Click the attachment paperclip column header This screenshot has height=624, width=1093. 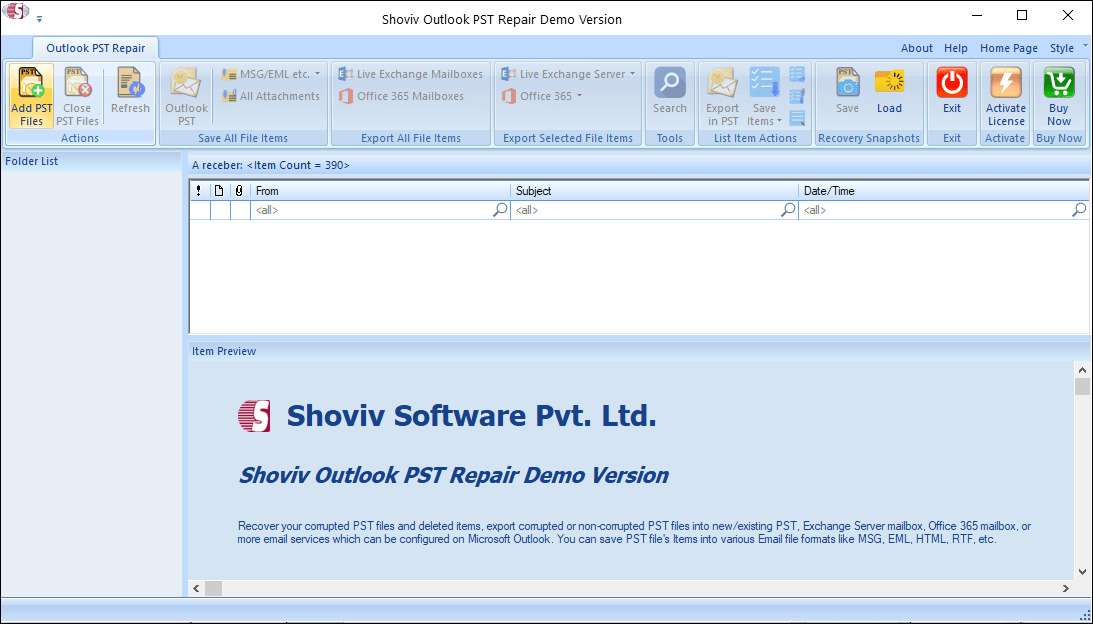[x=240, y=191]
